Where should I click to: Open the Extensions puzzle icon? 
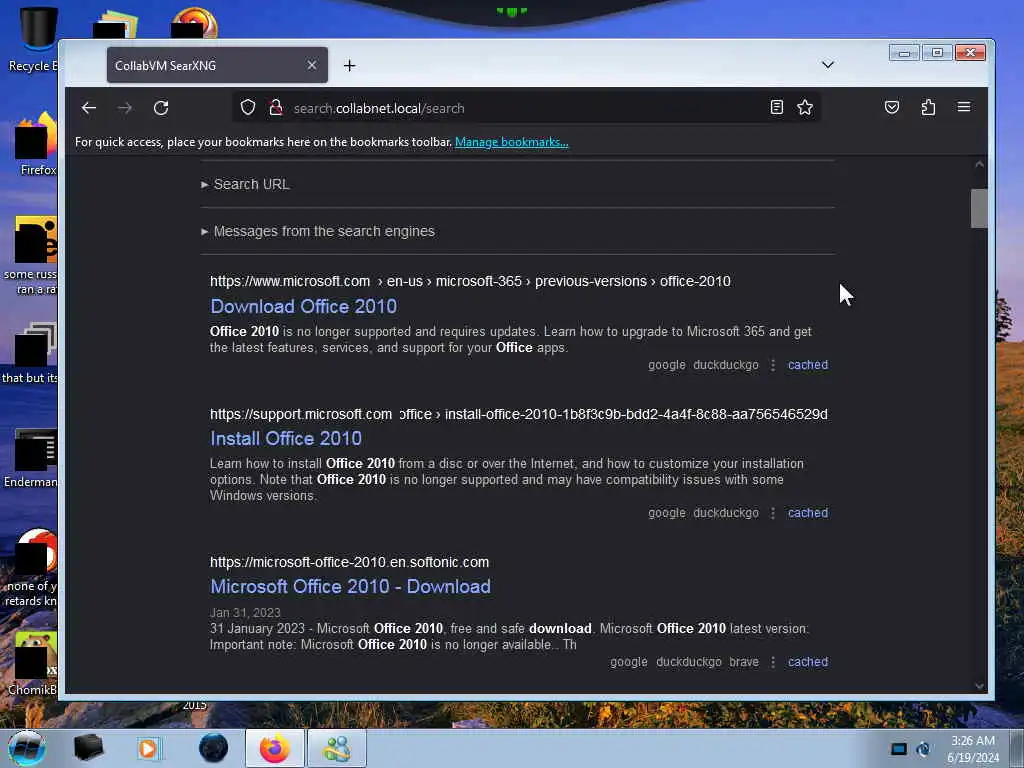click(x=928, y=107)
